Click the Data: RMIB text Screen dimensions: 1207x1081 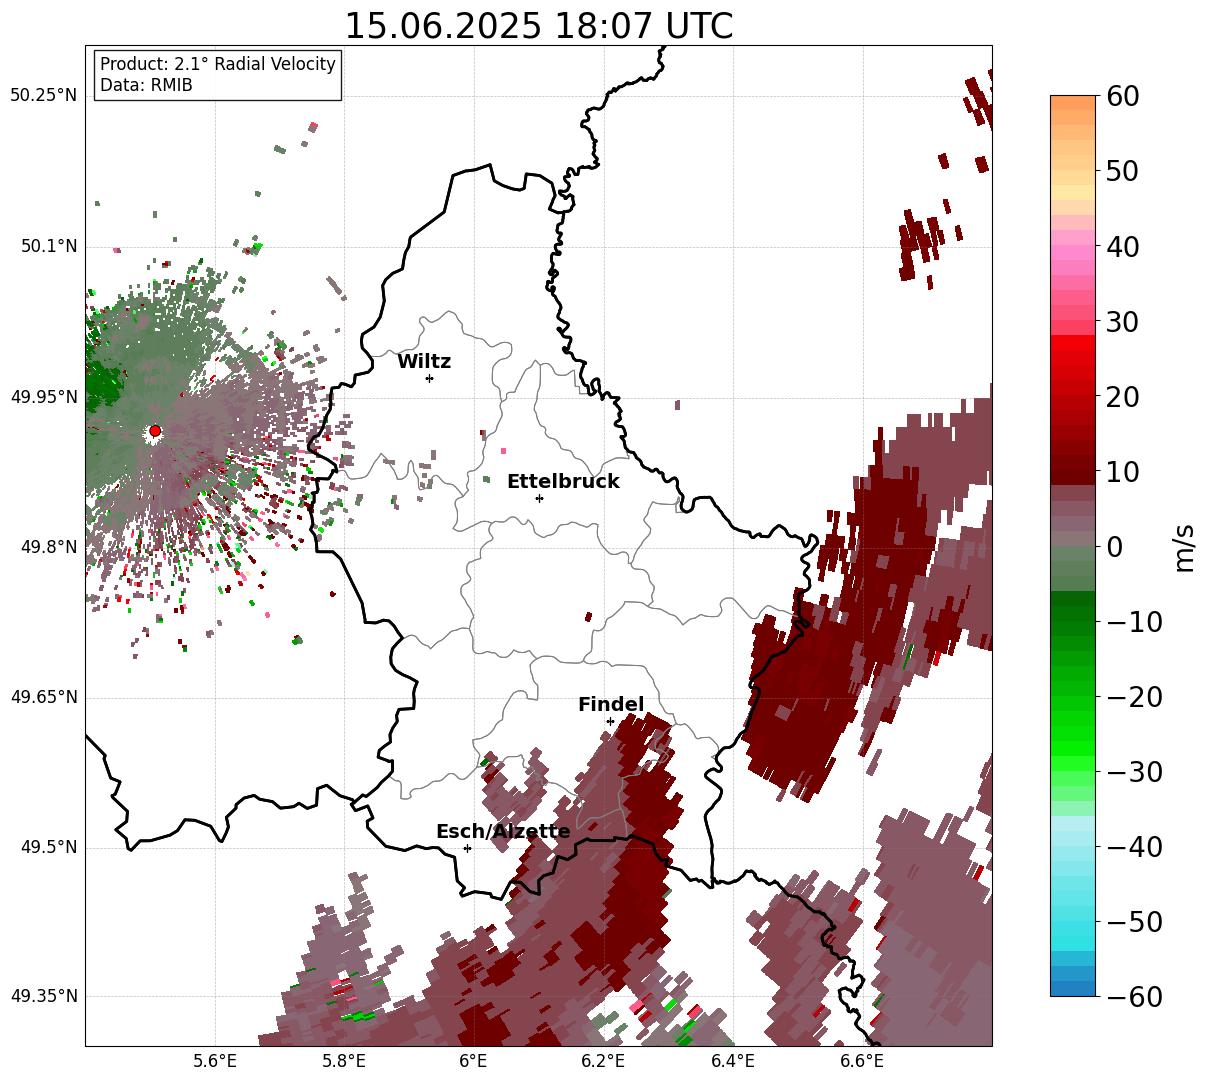[x=146, y=85]
